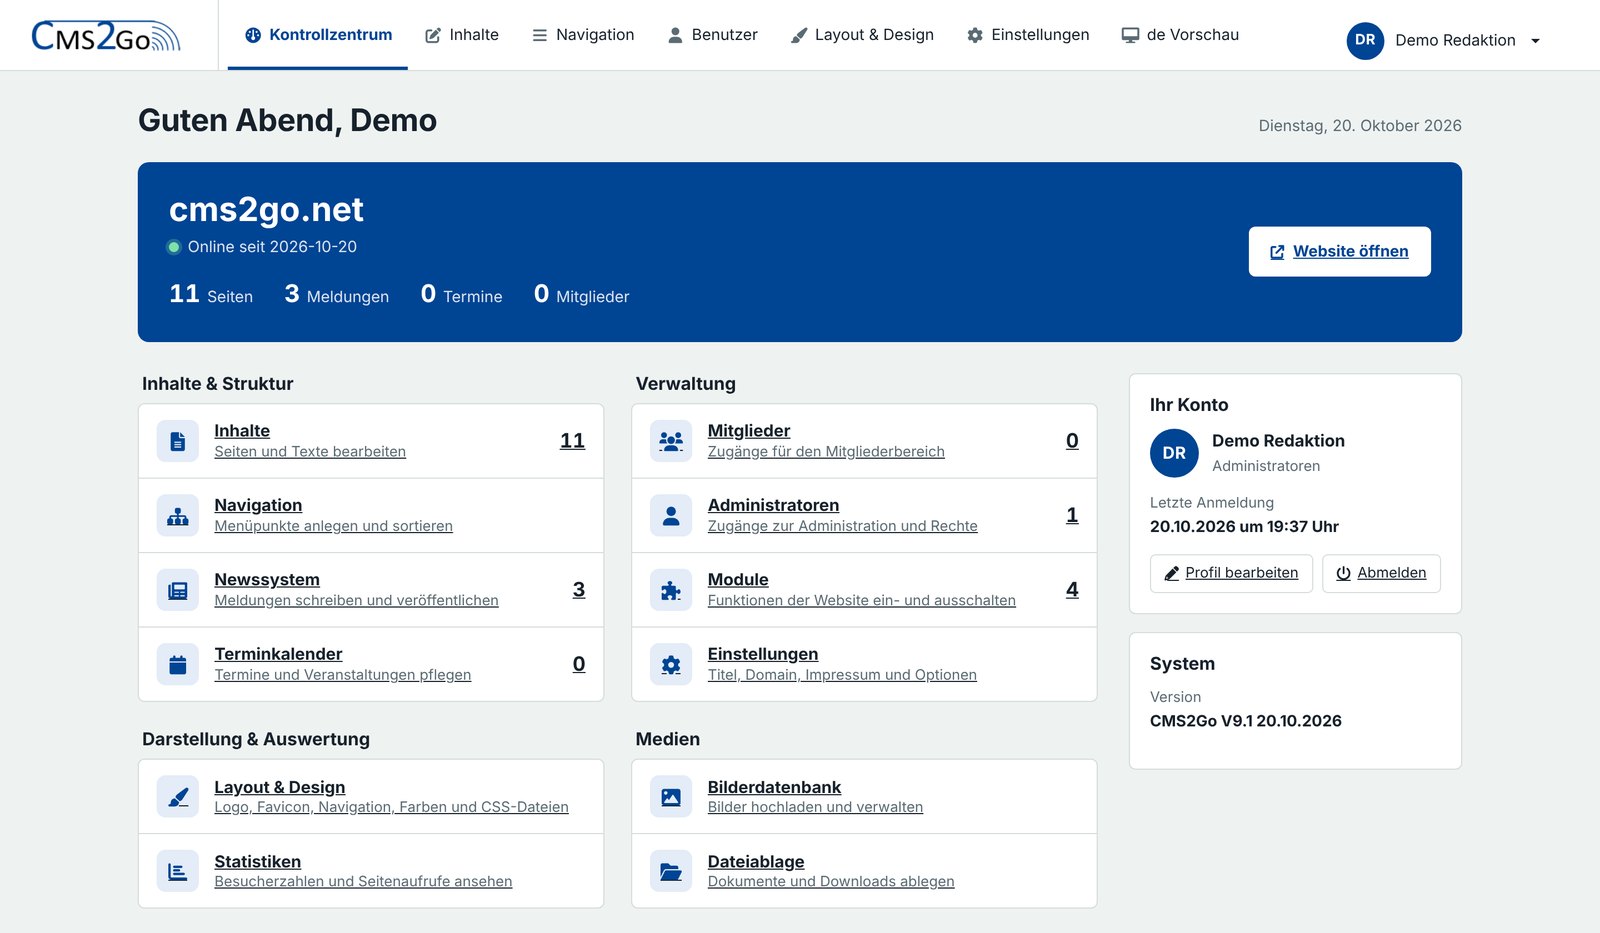Screen dimensions: 1600x933
Task: Open the Bilderdatenbank link
Action: [x=774, y=788]
